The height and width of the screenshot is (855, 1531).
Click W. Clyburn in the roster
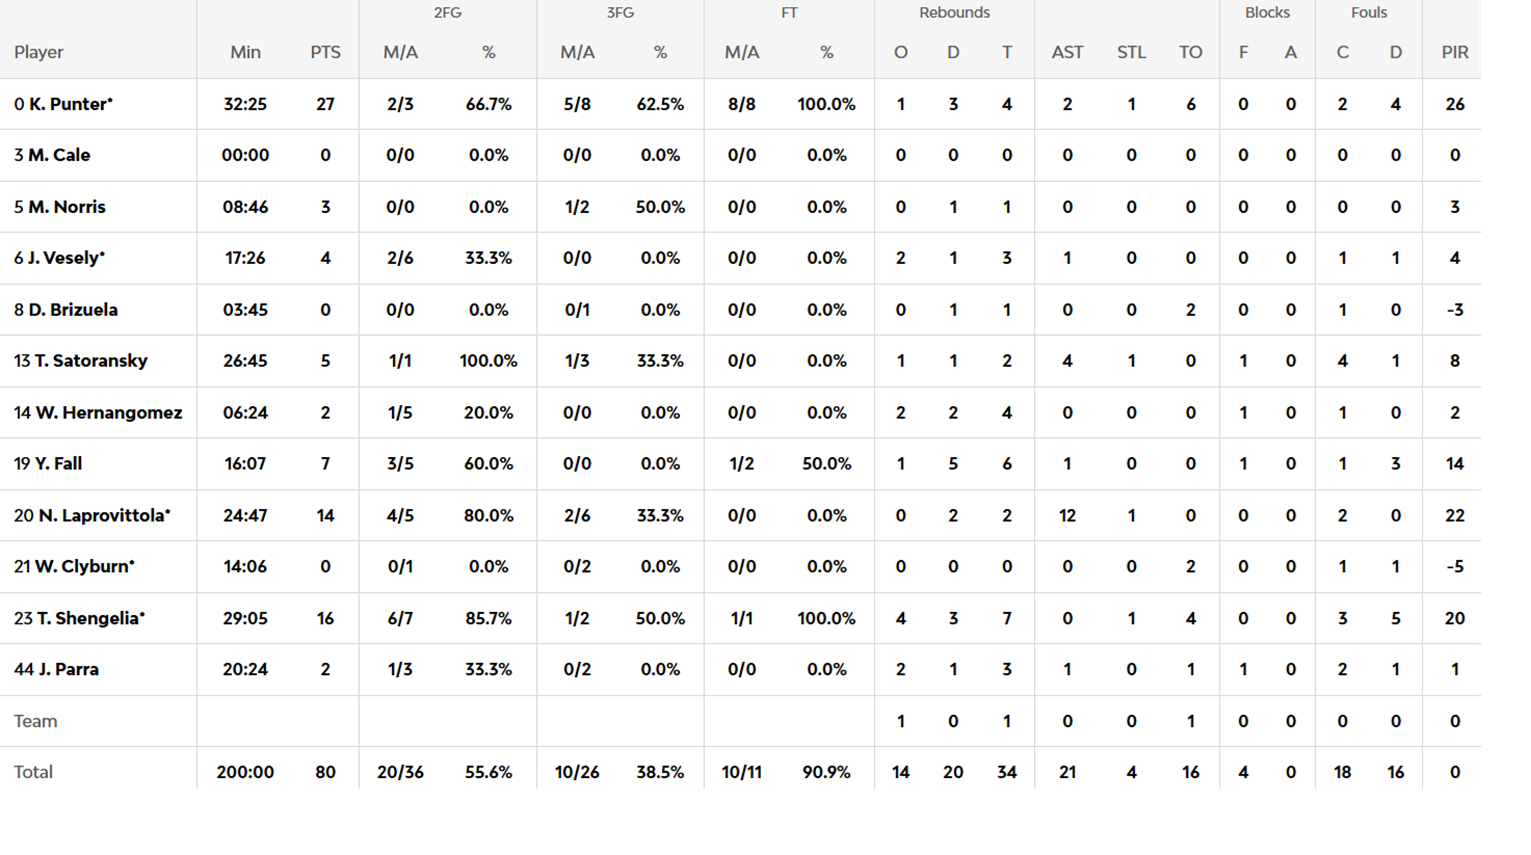pyautogui.click(x=84, y=567)
